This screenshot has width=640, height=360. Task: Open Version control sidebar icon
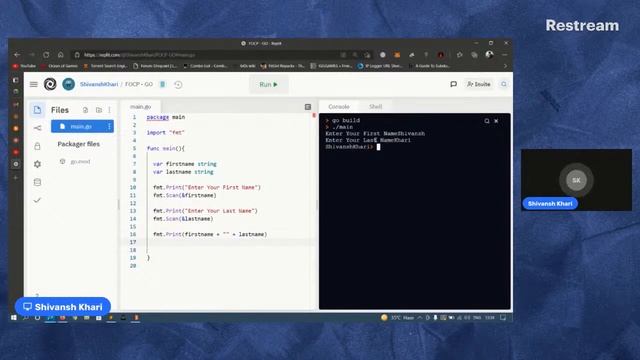pos(37,128)
